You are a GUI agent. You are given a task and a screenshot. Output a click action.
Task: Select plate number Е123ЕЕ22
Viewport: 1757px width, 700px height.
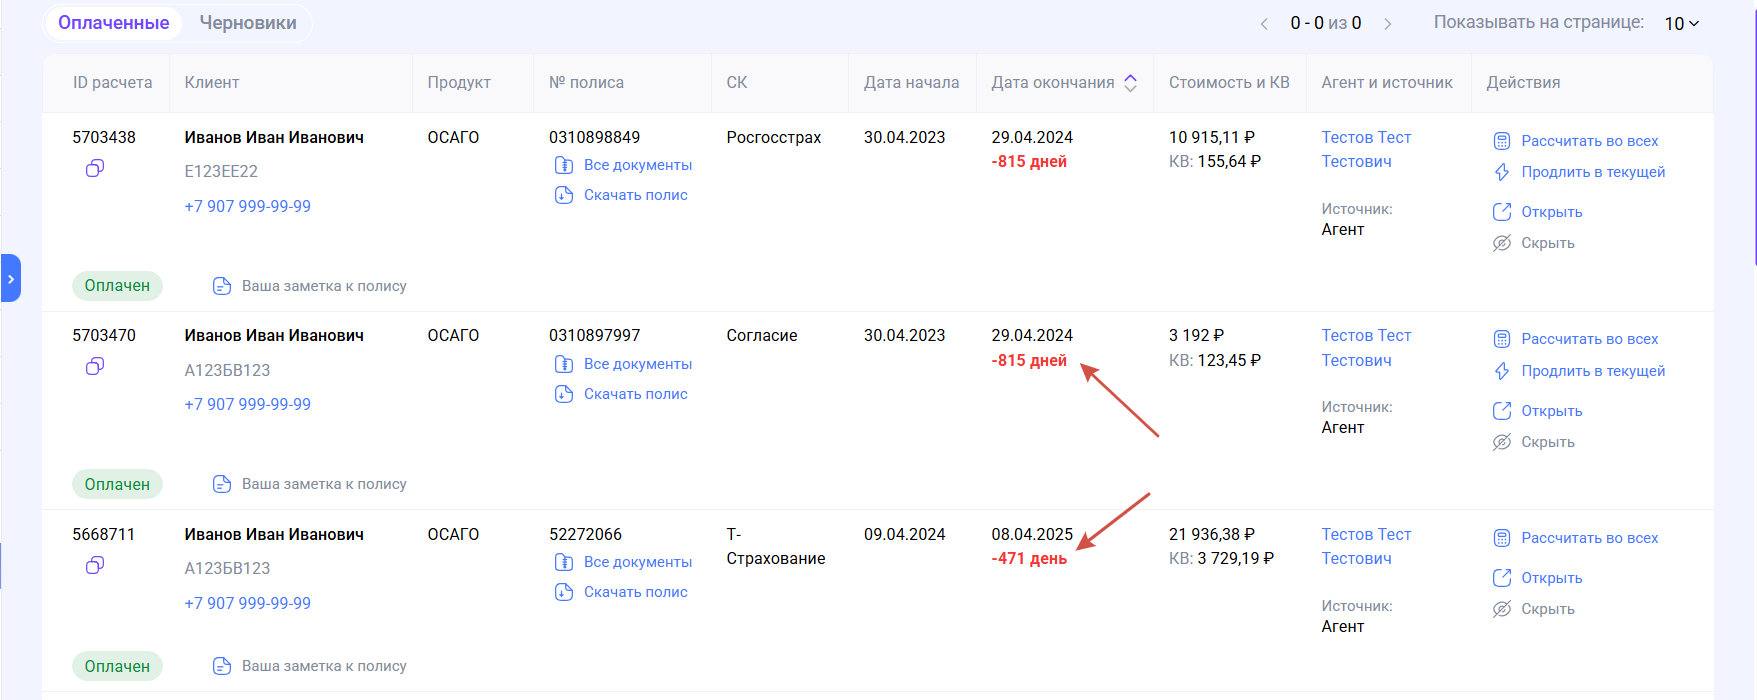pos(221,171)
